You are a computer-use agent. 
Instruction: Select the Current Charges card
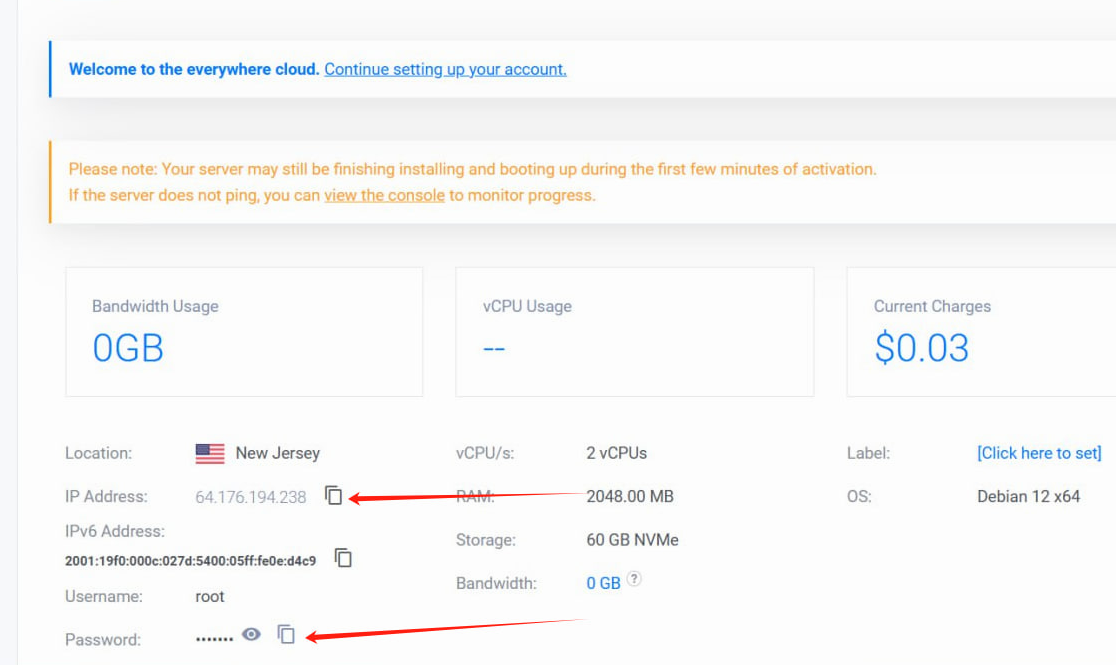pos(980,331)
